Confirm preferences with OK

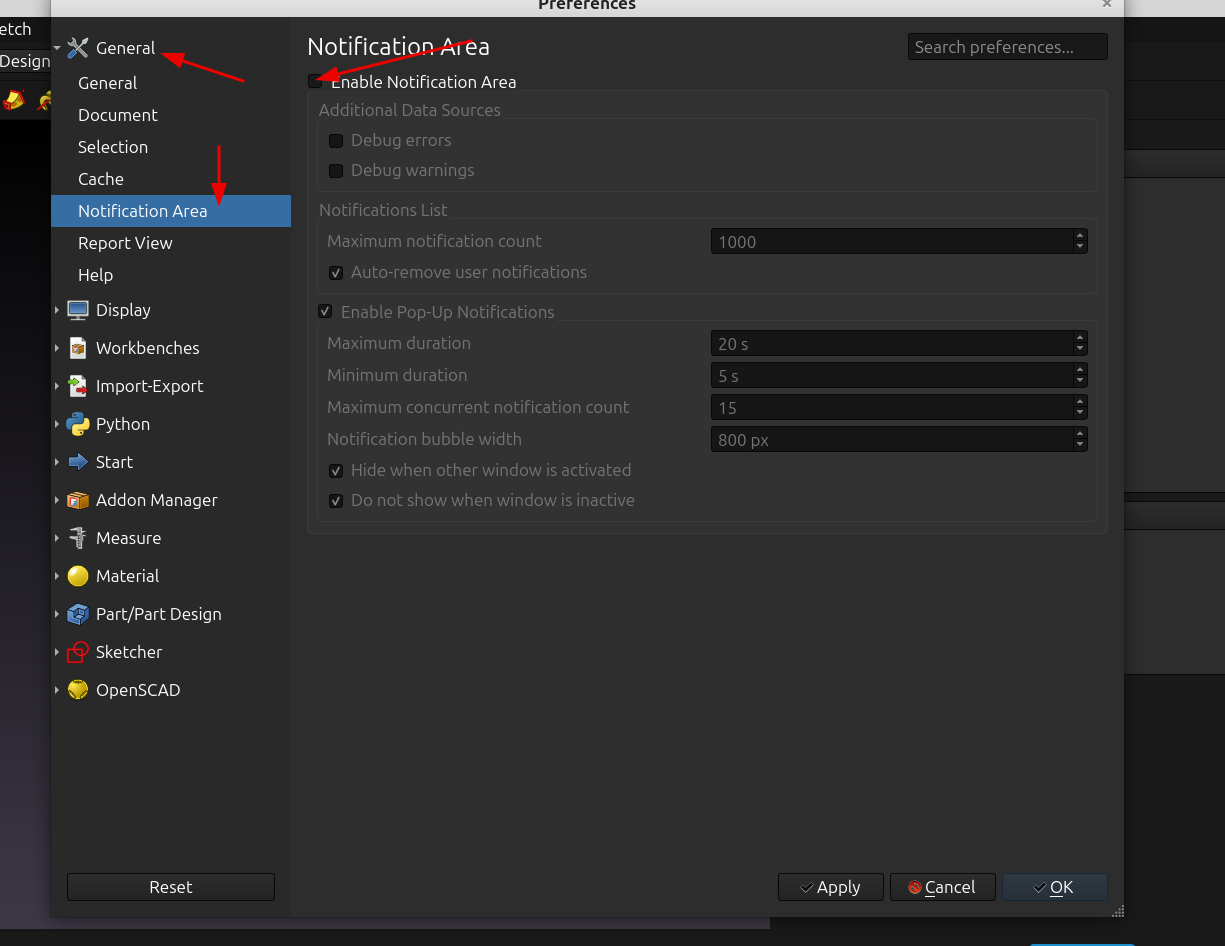click(1055, 887)
